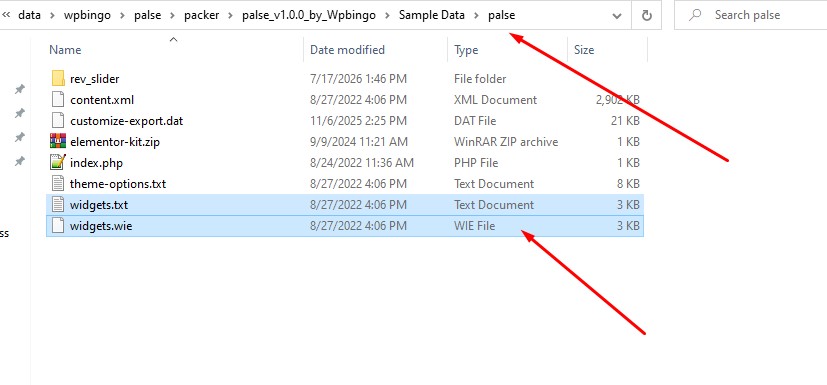Image resolution: width=827 pixels, height=385 pixels.
Task: Click the content.xml document icon
Action: pos(58,100)
